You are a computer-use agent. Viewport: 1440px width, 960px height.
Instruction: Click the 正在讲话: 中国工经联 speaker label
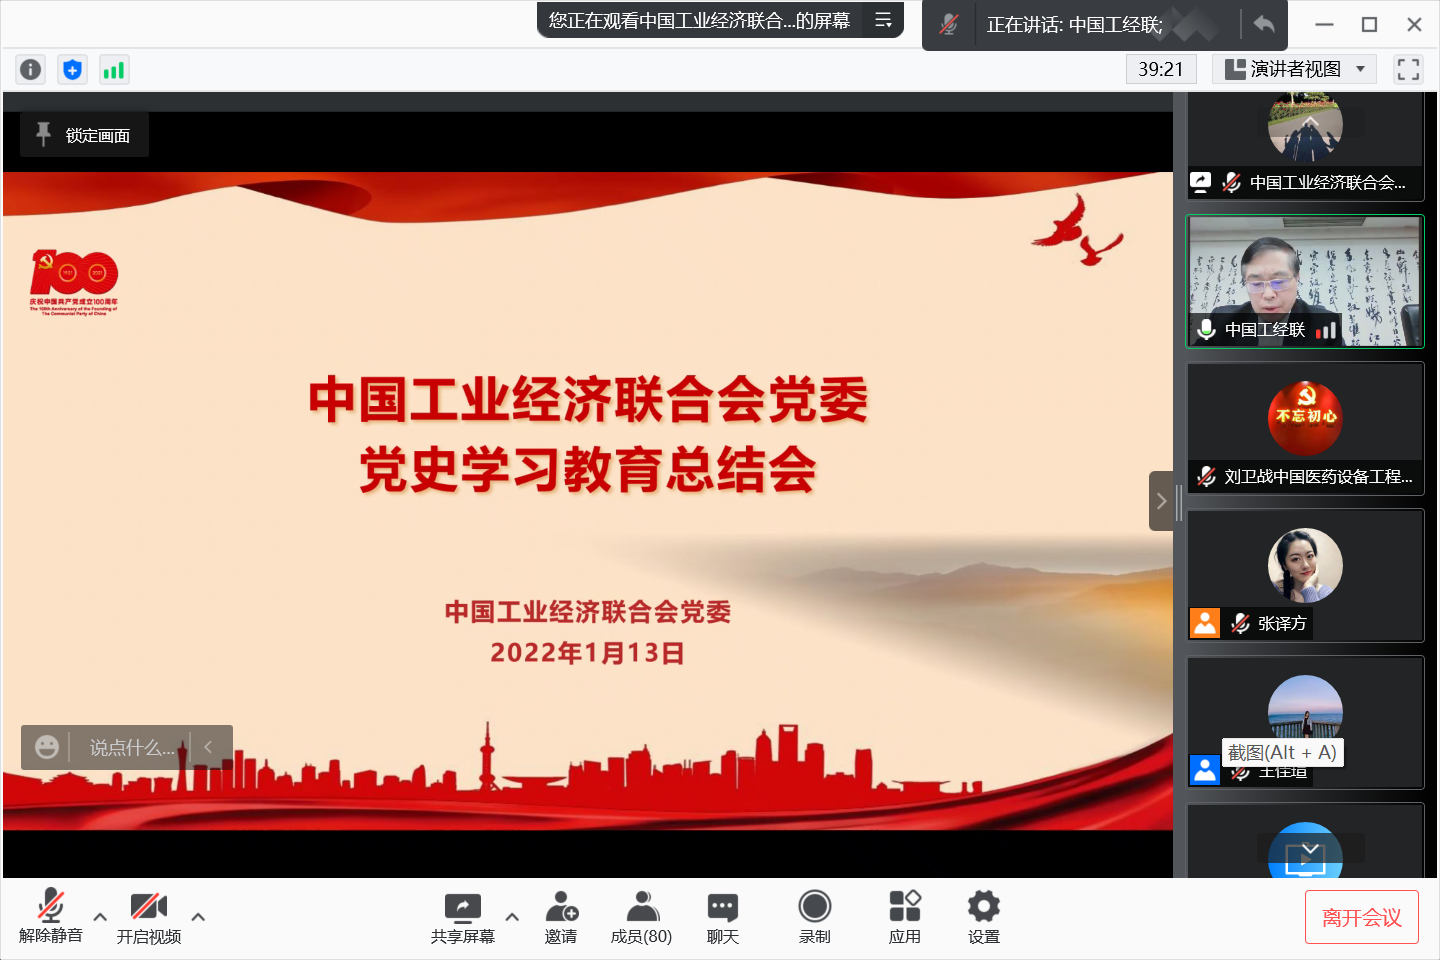tap(1074, 24)
